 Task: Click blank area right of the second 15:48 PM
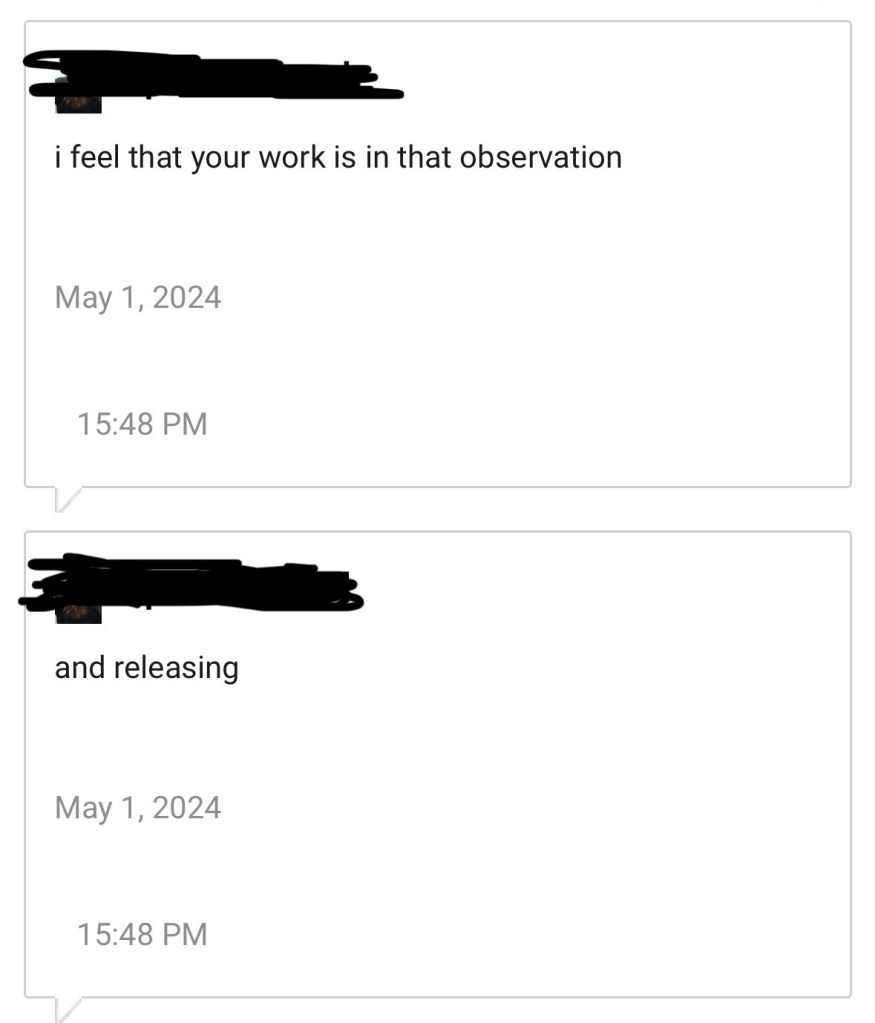tap(520, 934)
